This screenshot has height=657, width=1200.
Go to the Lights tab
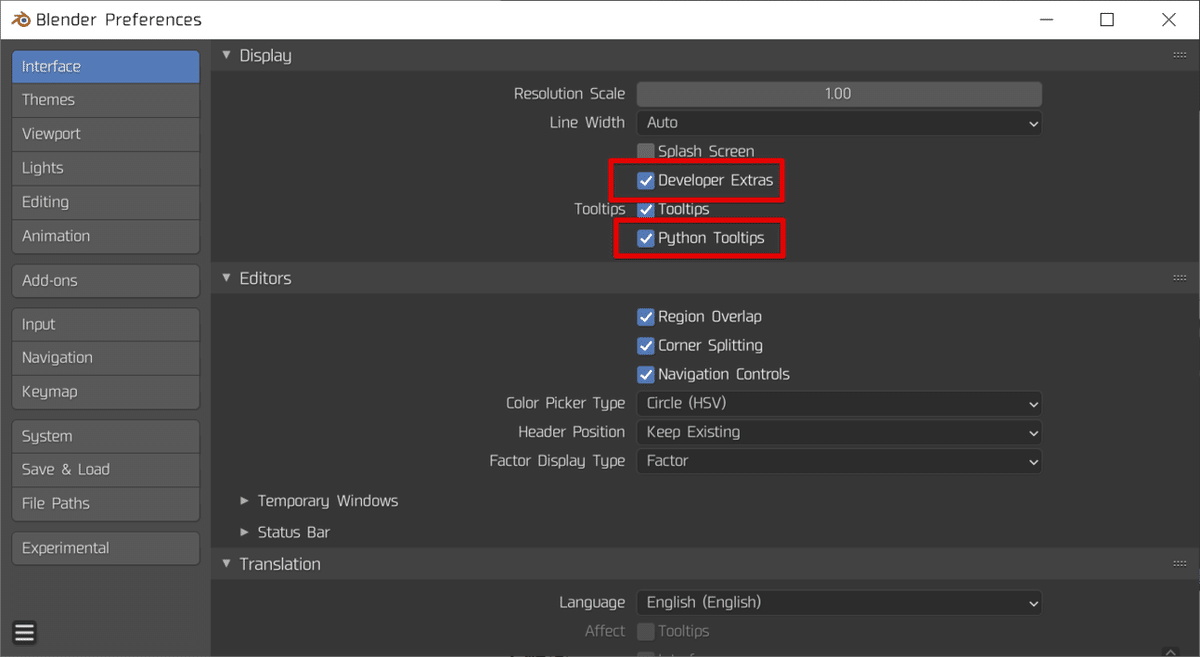click(x=105, y=168)
